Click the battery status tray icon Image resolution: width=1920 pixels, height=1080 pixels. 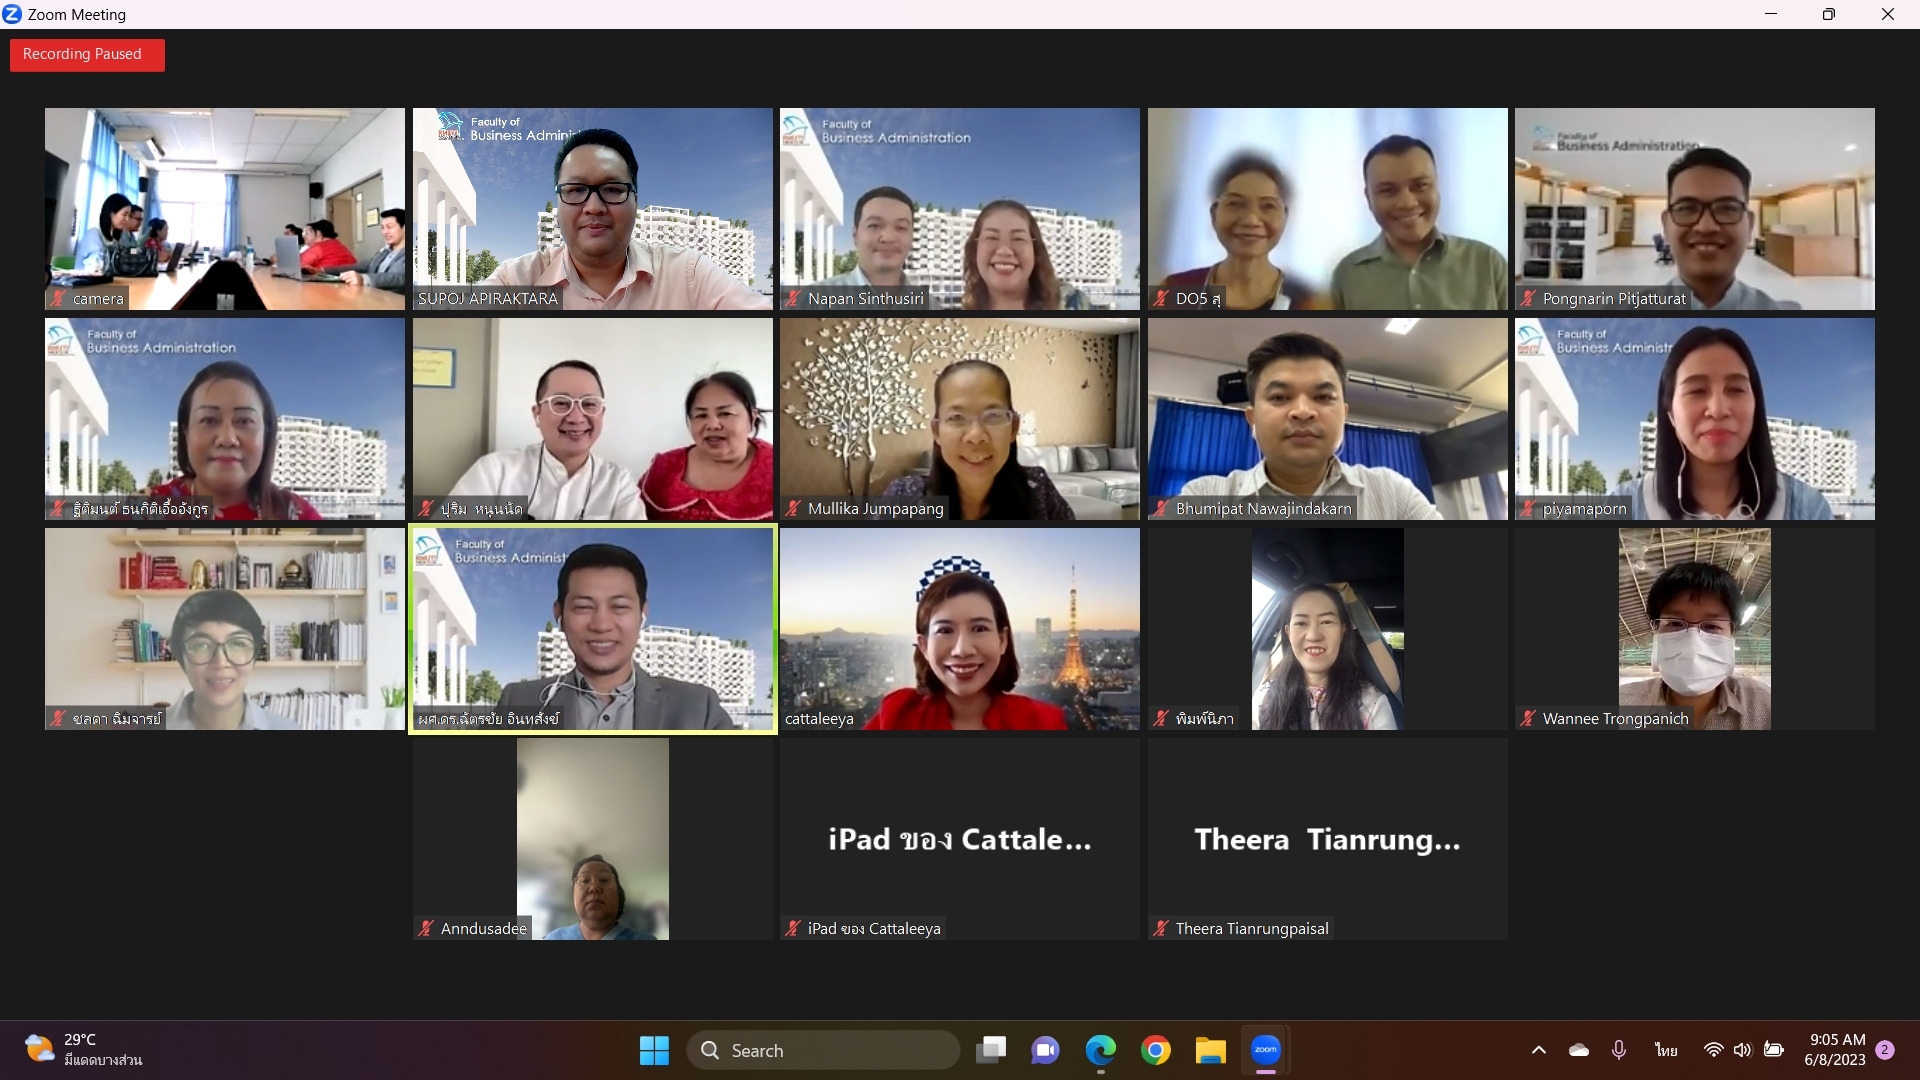[1774, 1050]
